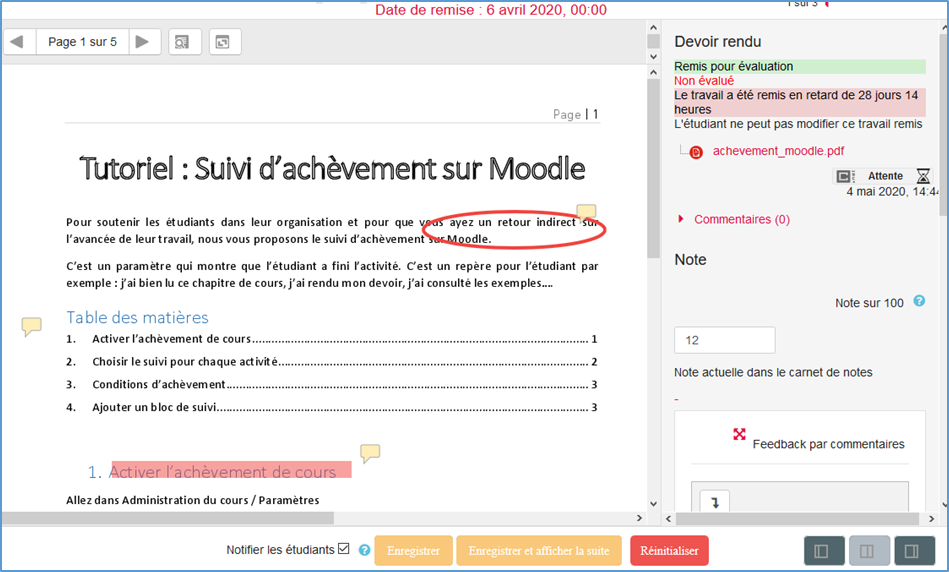
Task: Collapse review panel layout button
Action: pos(824,551)
